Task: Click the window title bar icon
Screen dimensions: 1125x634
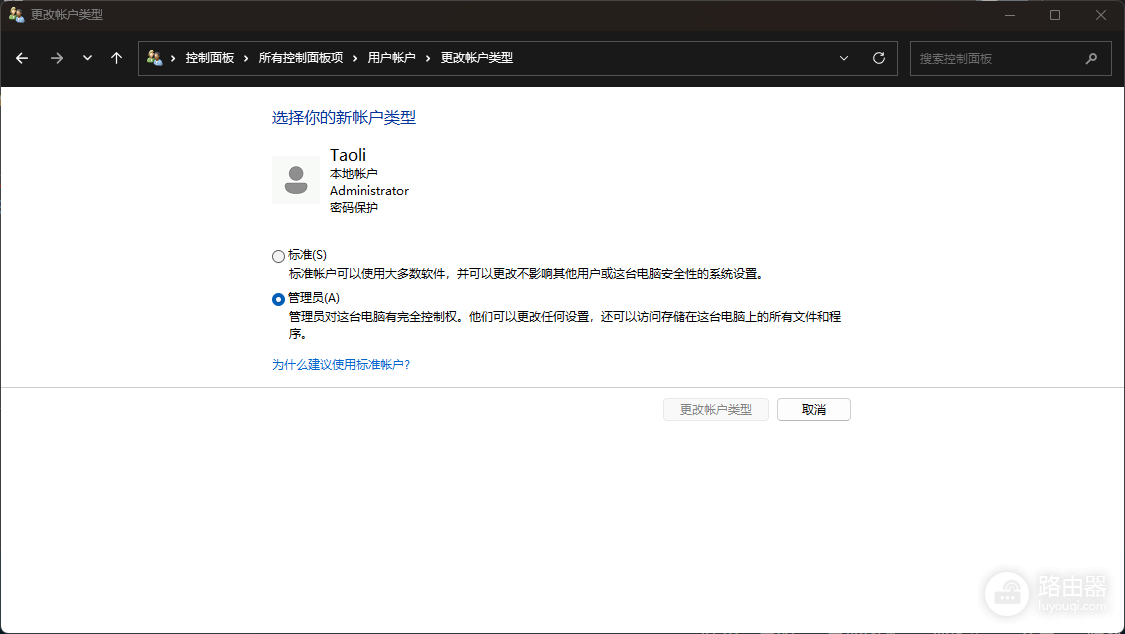Action: click(x=16, y=14)
